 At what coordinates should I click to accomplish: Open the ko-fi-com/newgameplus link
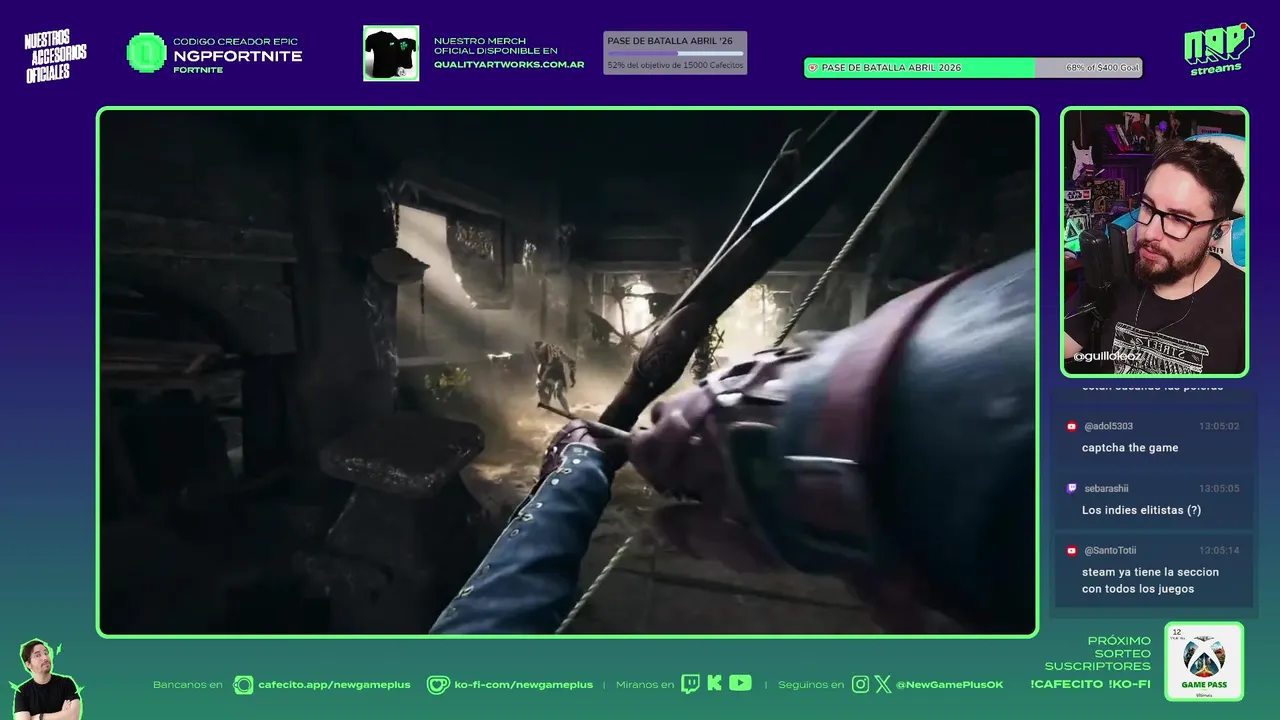(x=523, y=685)
